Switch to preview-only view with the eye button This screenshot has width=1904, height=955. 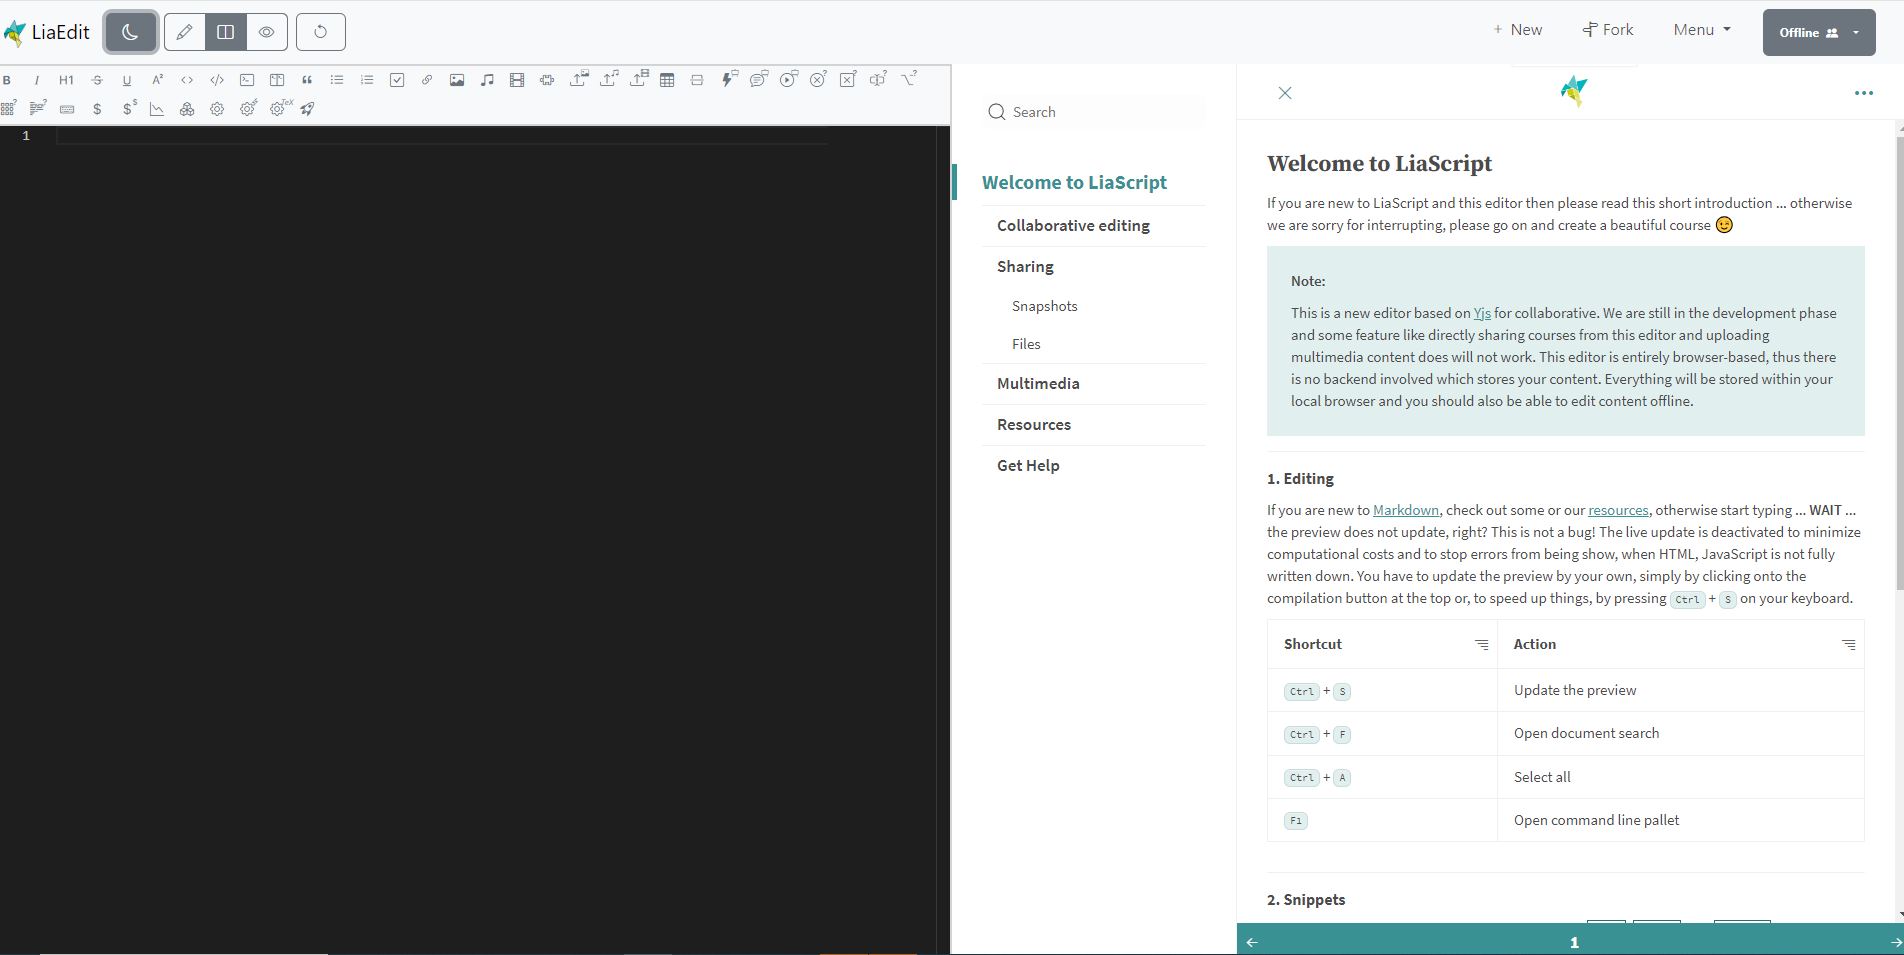(x=267, y=32)
